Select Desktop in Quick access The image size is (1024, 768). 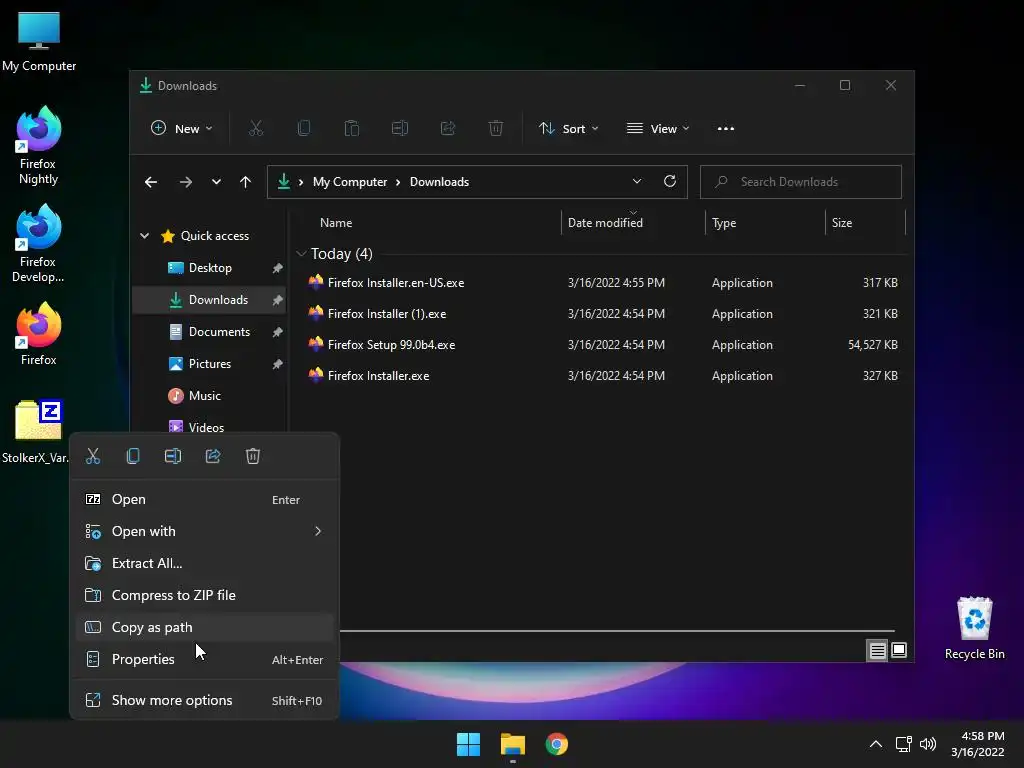click(210, 268)
